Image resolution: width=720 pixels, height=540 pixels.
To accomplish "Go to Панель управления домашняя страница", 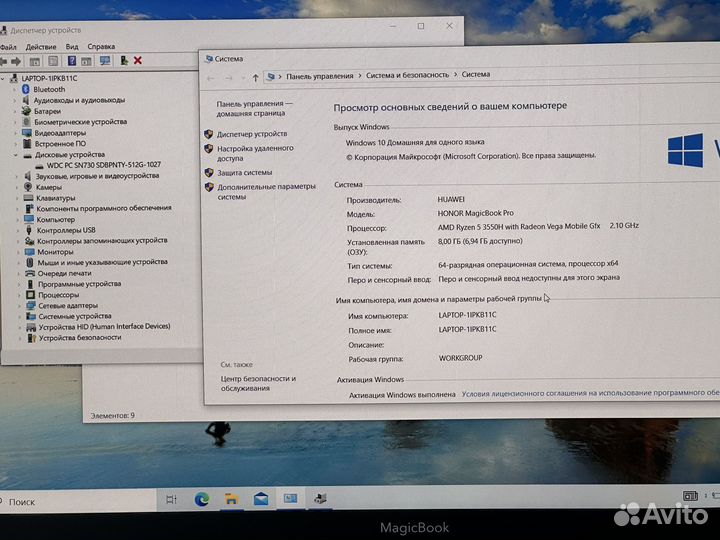I will 254,108.
